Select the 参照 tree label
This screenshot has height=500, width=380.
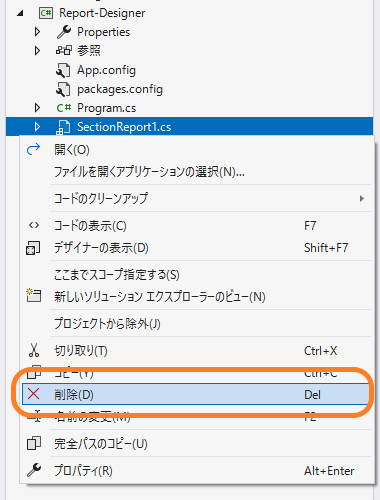(89, 51)
